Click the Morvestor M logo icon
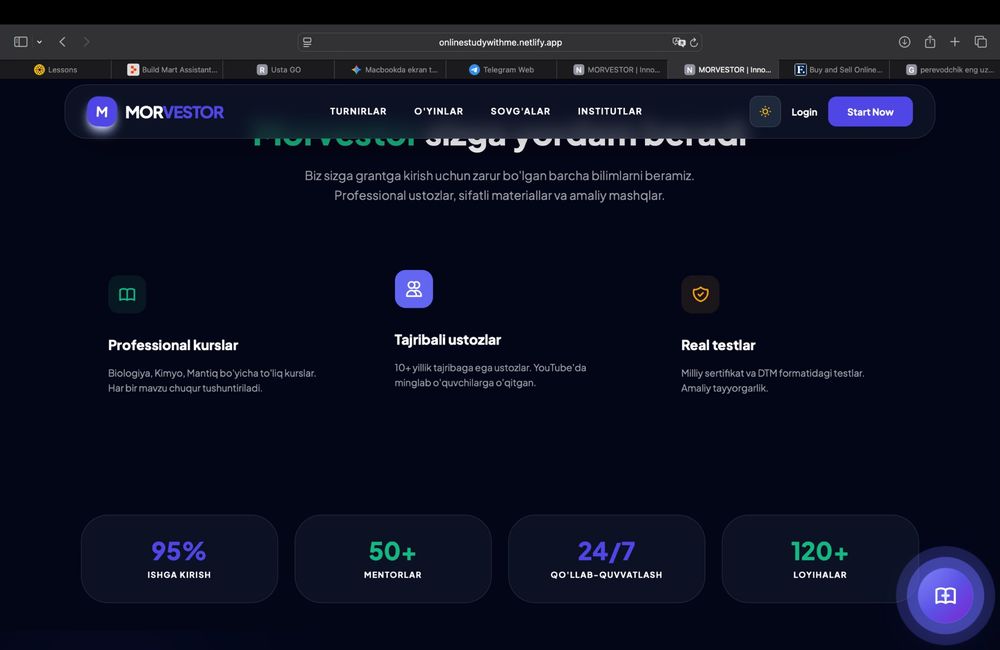The width and height of the screenshot is (1000, 650). click(102, 112)
